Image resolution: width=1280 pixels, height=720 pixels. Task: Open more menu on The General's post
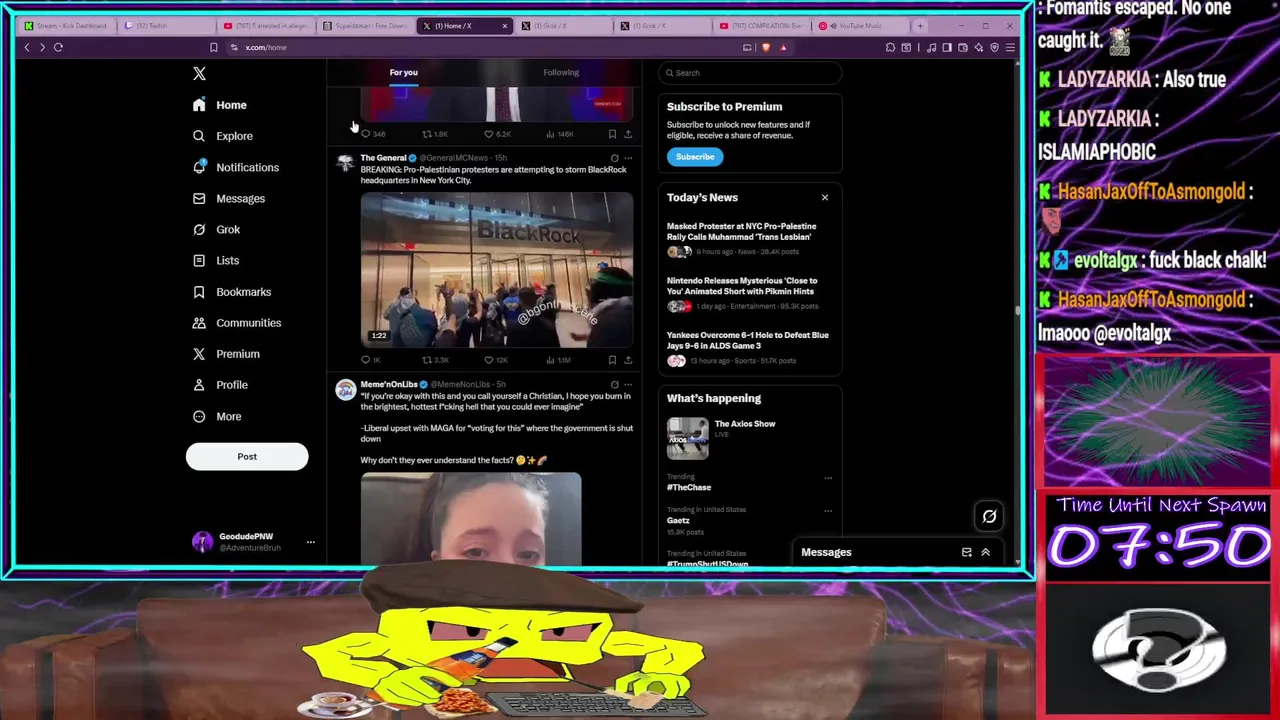pos(628,158)
